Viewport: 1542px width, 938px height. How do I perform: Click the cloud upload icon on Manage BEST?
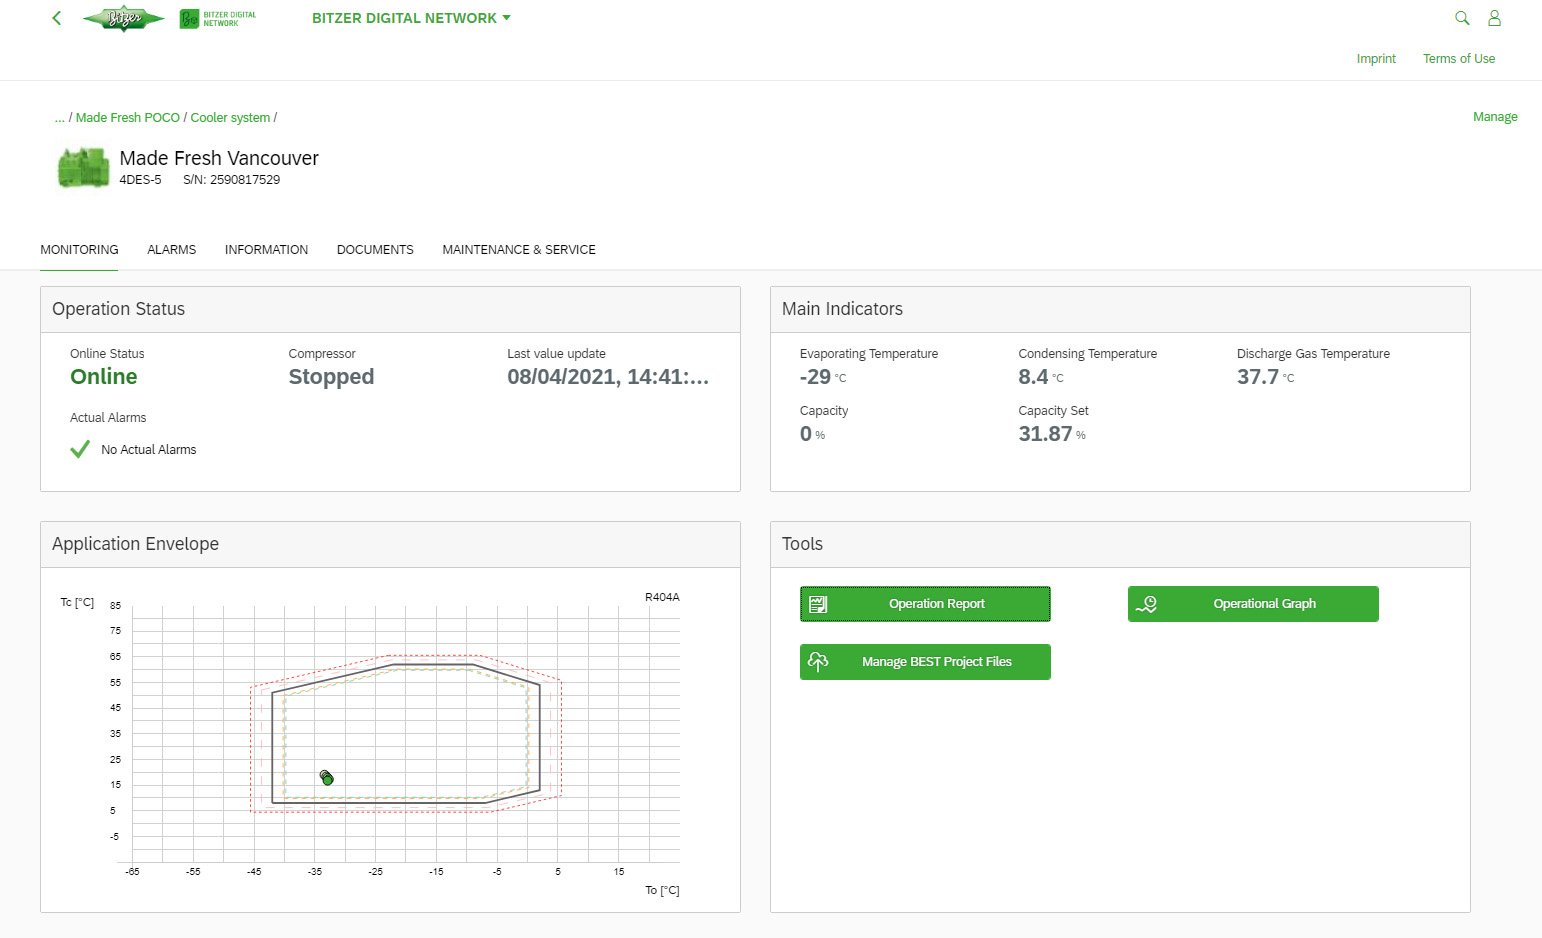click(818, 662)
